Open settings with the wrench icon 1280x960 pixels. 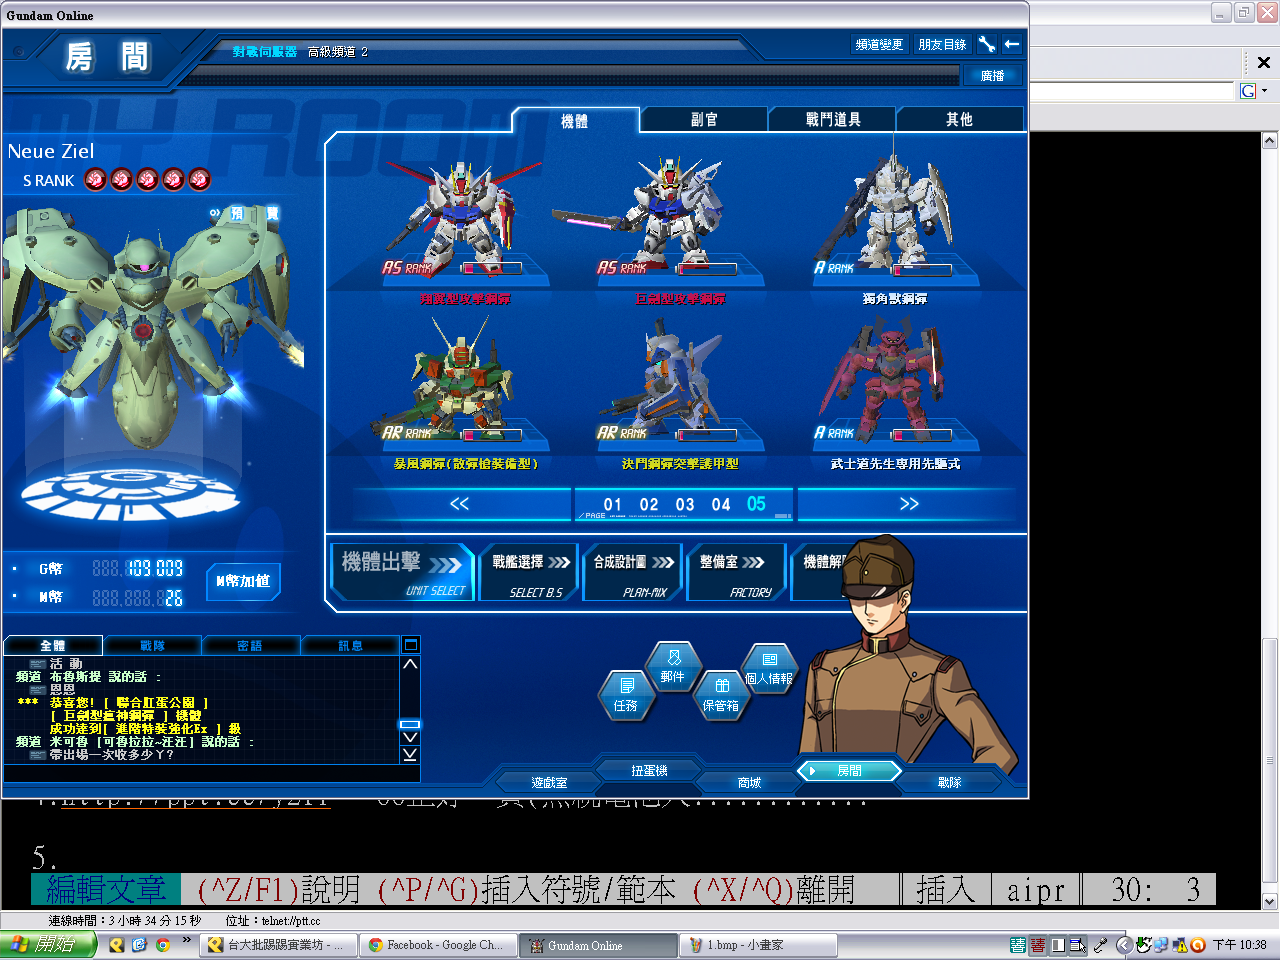[x=986, y=44]
